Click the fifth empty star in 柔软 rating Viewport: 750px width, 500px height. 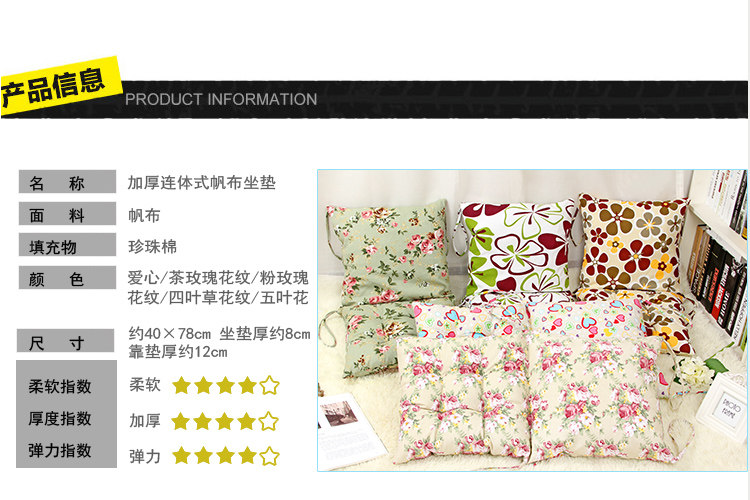[269, 385]
